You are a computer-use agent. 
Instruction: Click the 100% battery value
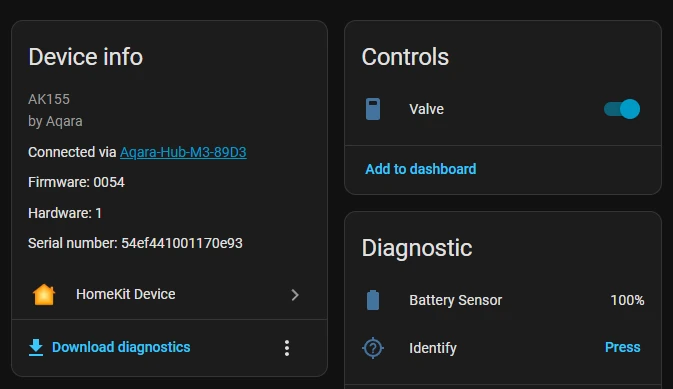point(627,300)
